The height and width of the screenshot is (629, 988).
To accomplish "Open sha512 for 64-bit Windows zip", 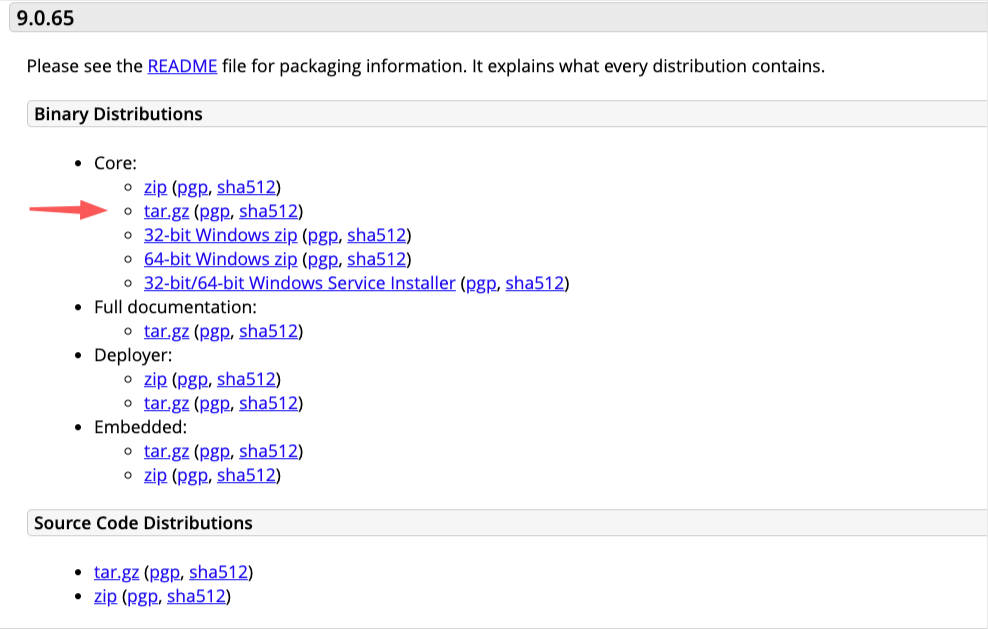I will coord(377,260).
